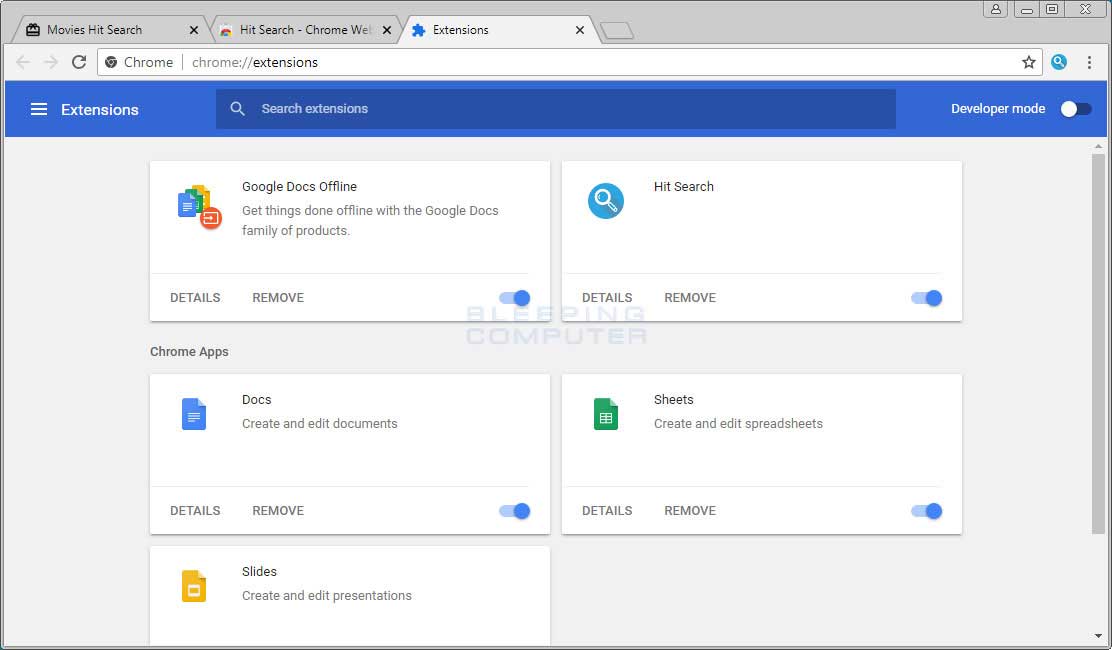Switch to the Hit Search - Chrome Web Store tab
Screen dimensions: 1112x650
tap(306, 30)
